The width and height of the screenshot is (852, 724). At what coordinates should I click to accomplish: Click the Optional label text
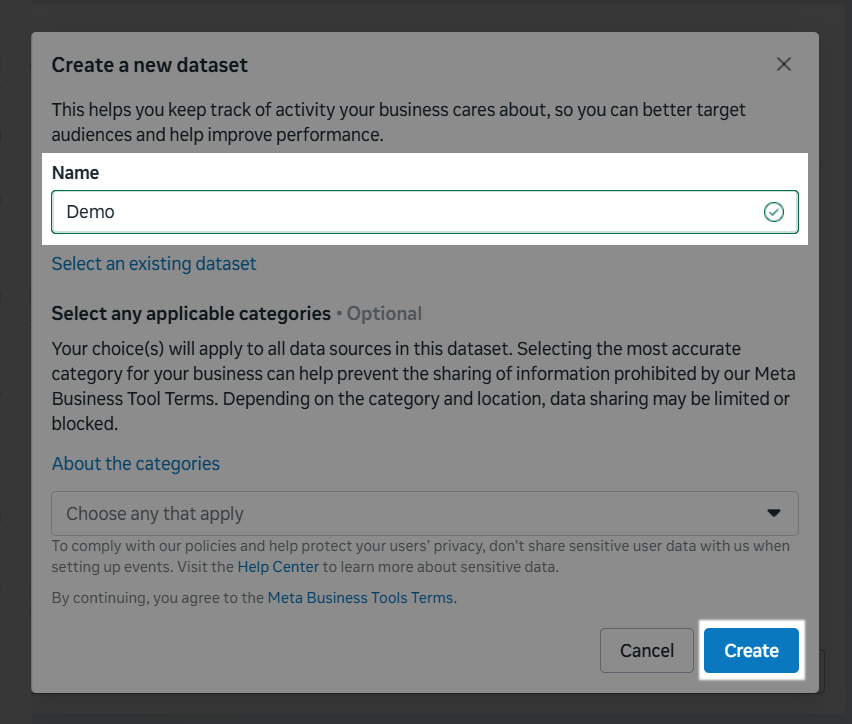[x=385, y=314]
